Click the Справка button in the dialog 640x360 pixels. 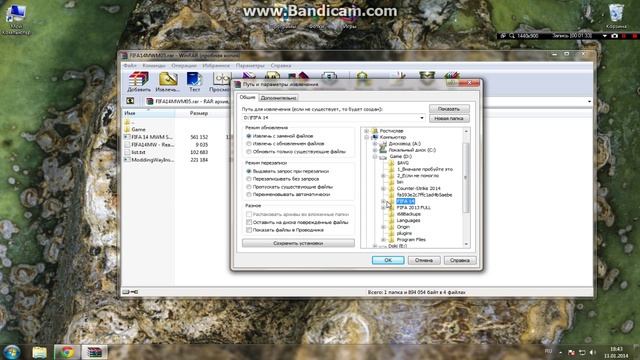pyautogui.click(x=460, y=260)
